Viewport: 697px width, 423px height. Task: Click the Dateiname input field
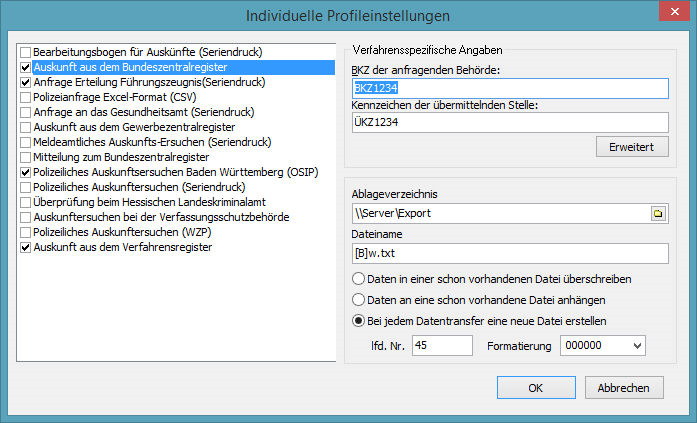507,253
